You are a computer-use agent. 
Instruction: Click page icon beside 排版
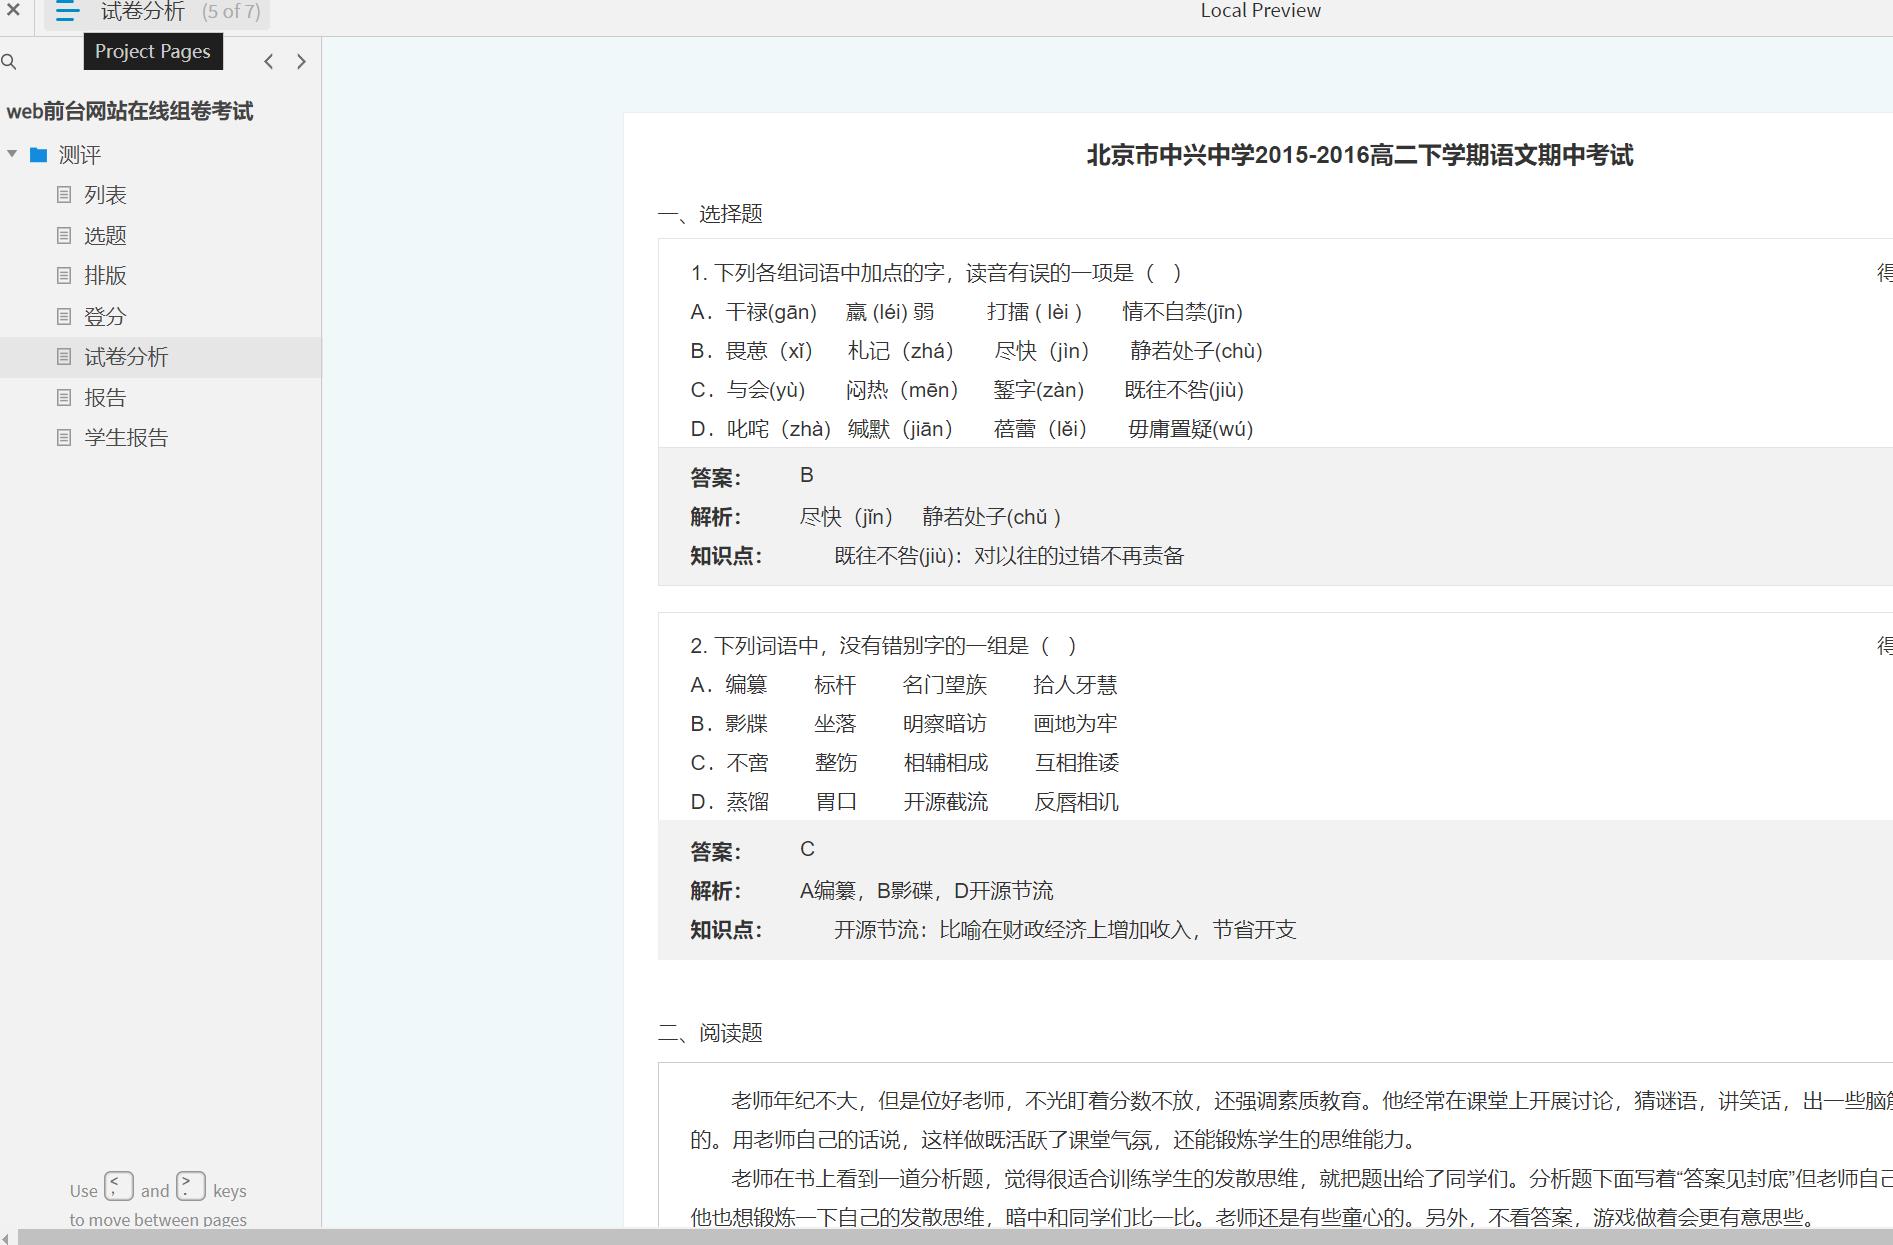64,276
